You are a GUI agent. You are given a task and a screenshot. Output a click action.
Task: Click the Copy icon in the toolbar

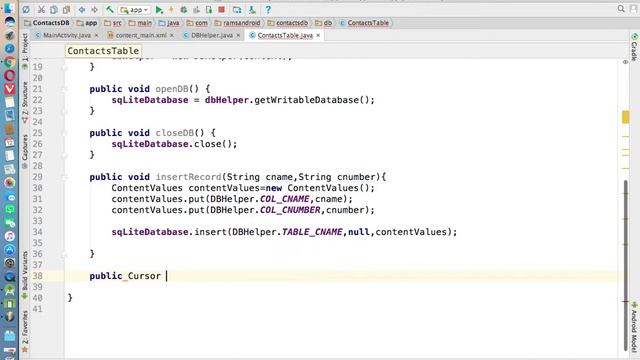(53, 9)
